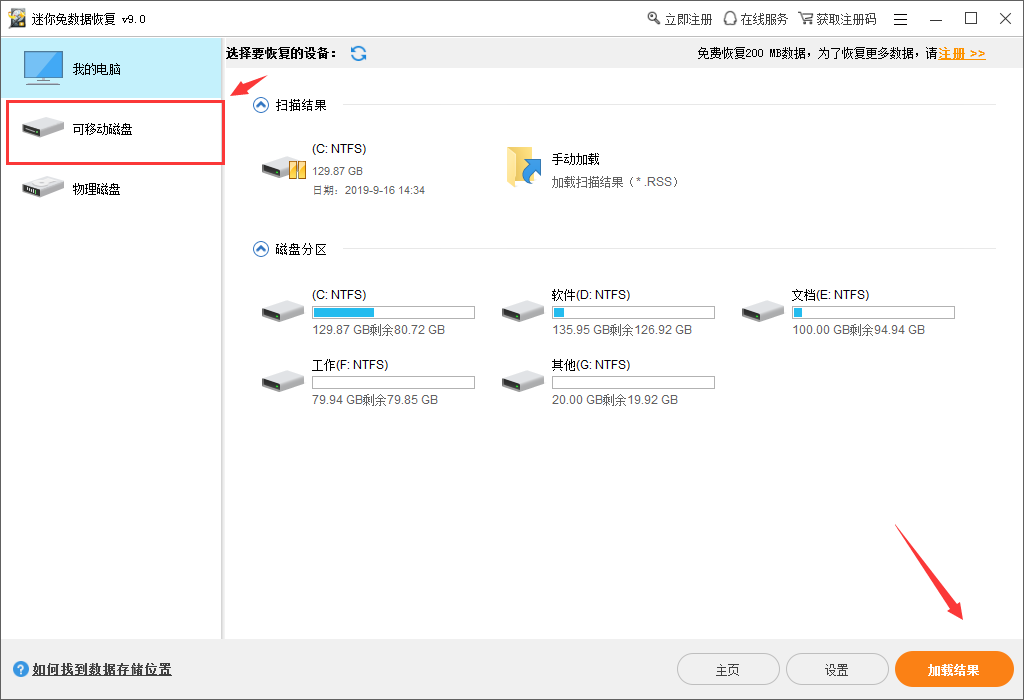Click the 手动加载 folder icon
The image size is (1024, 700).
click(x=524, y=167)
